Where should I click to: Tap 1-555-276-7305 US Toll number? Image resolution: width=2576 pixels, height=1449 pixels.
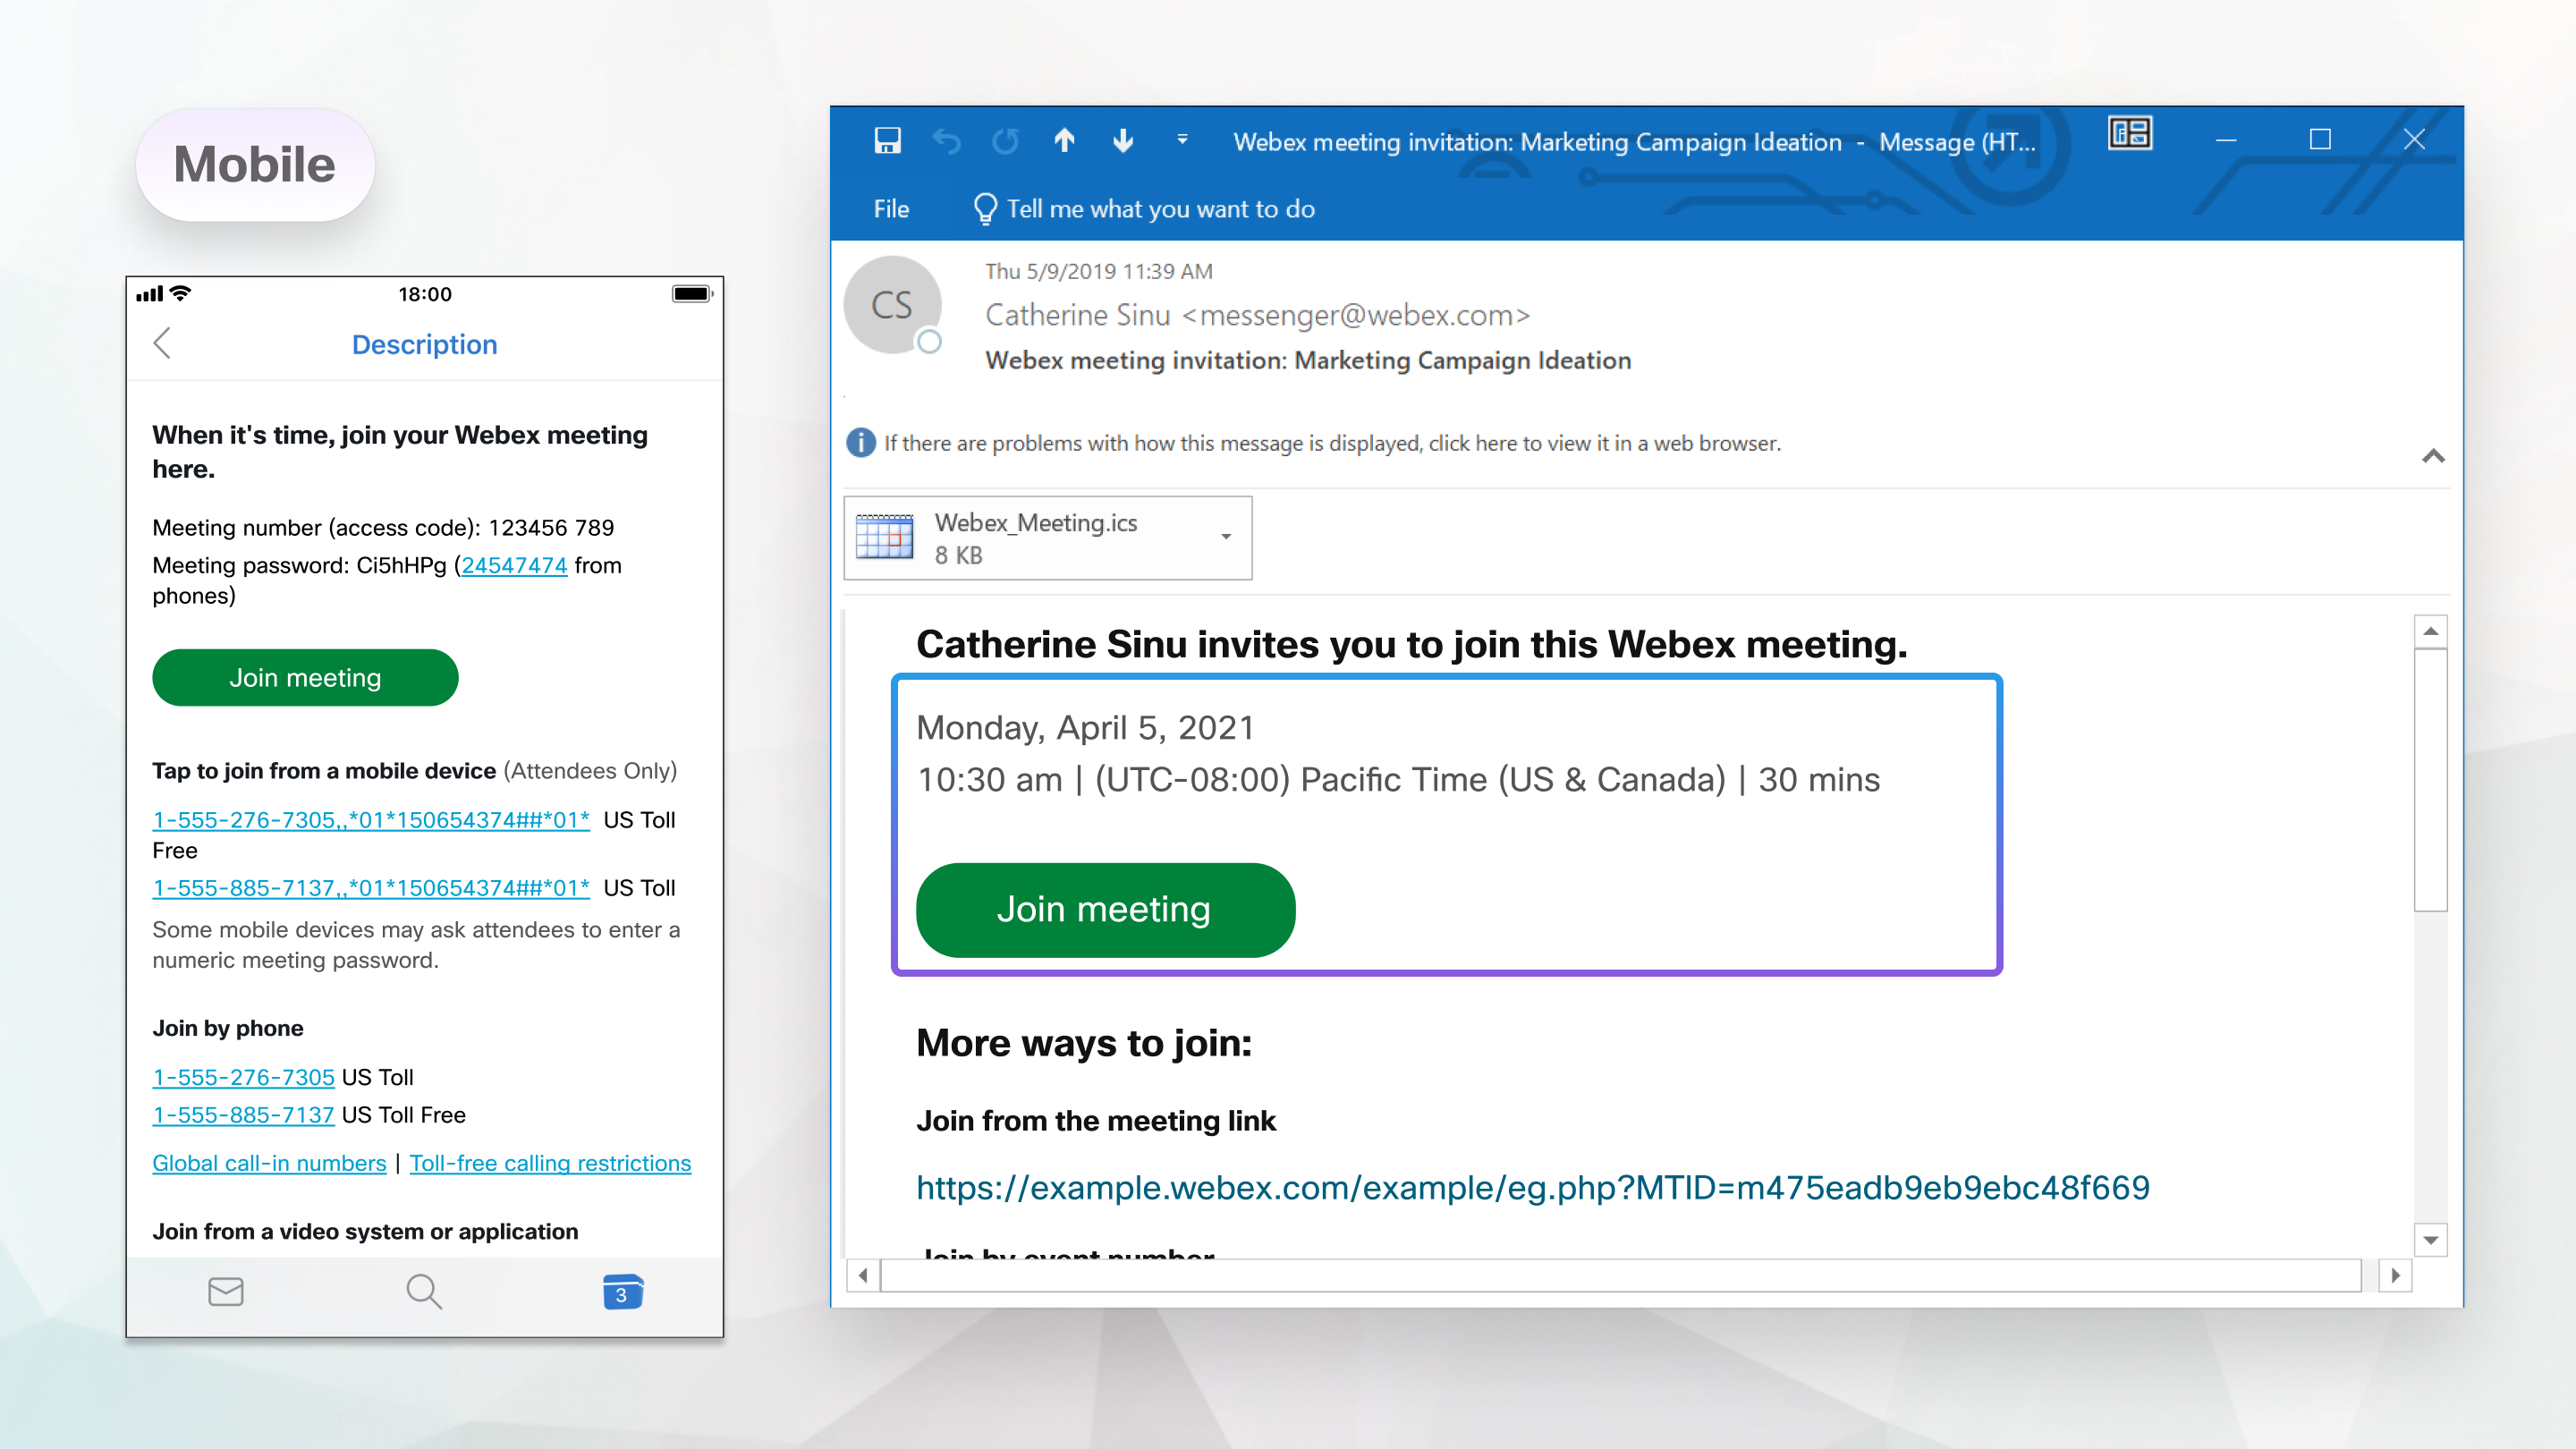[x=243, y=1077]
